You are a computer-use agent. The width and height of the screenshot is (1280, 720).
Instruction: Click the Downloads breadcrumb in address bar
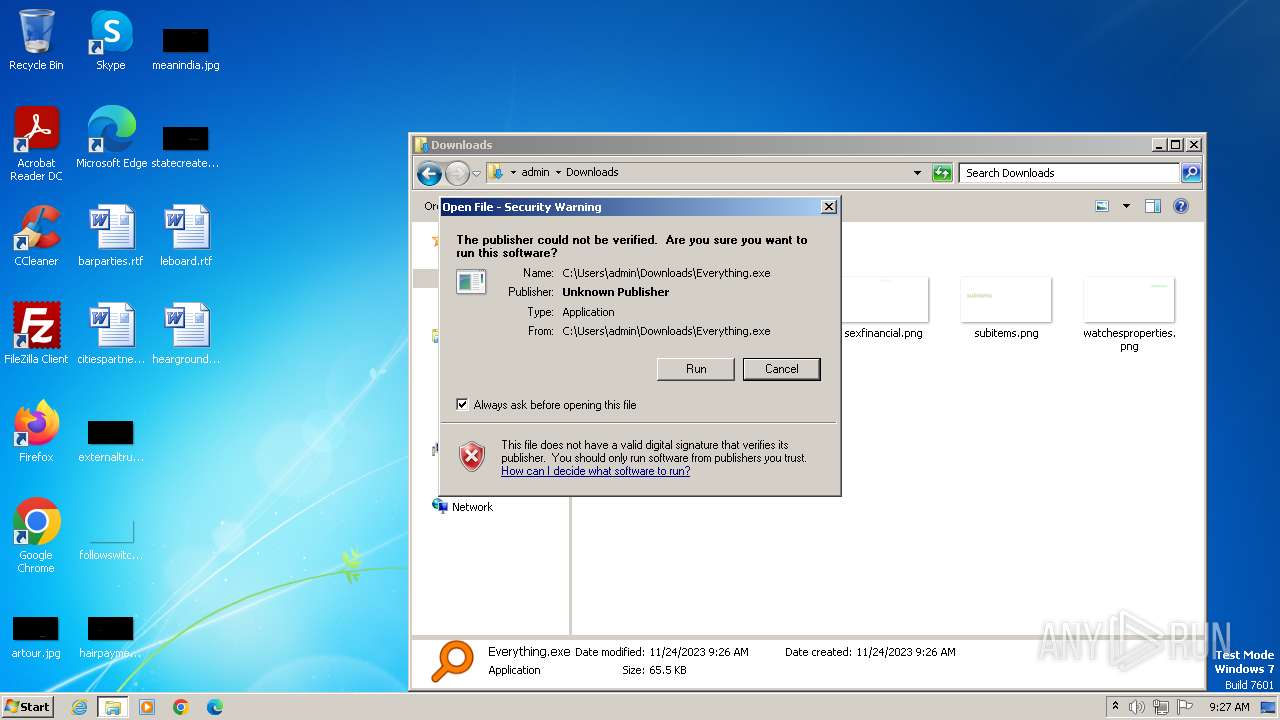click(x=592, y=172)
